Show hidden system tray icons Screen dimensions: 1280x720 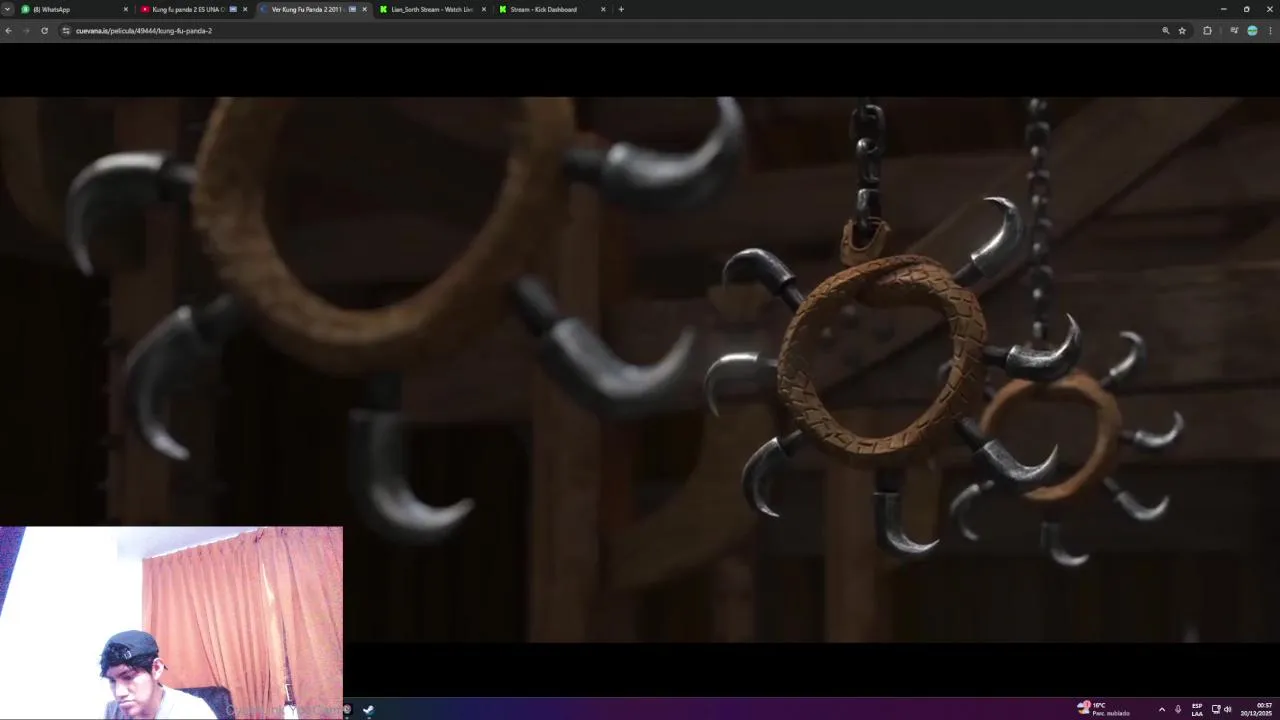coord(1161,710)
